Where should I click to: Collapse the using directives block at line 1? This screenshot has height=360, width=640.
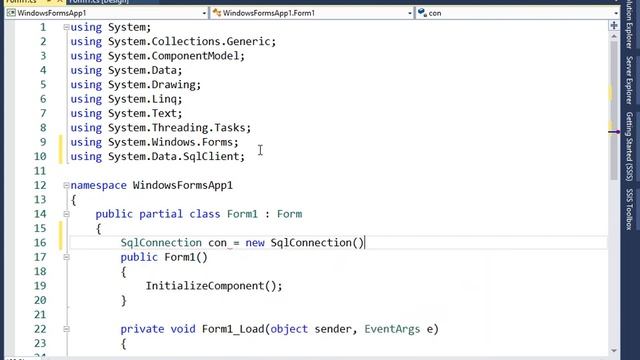[66, 27]
